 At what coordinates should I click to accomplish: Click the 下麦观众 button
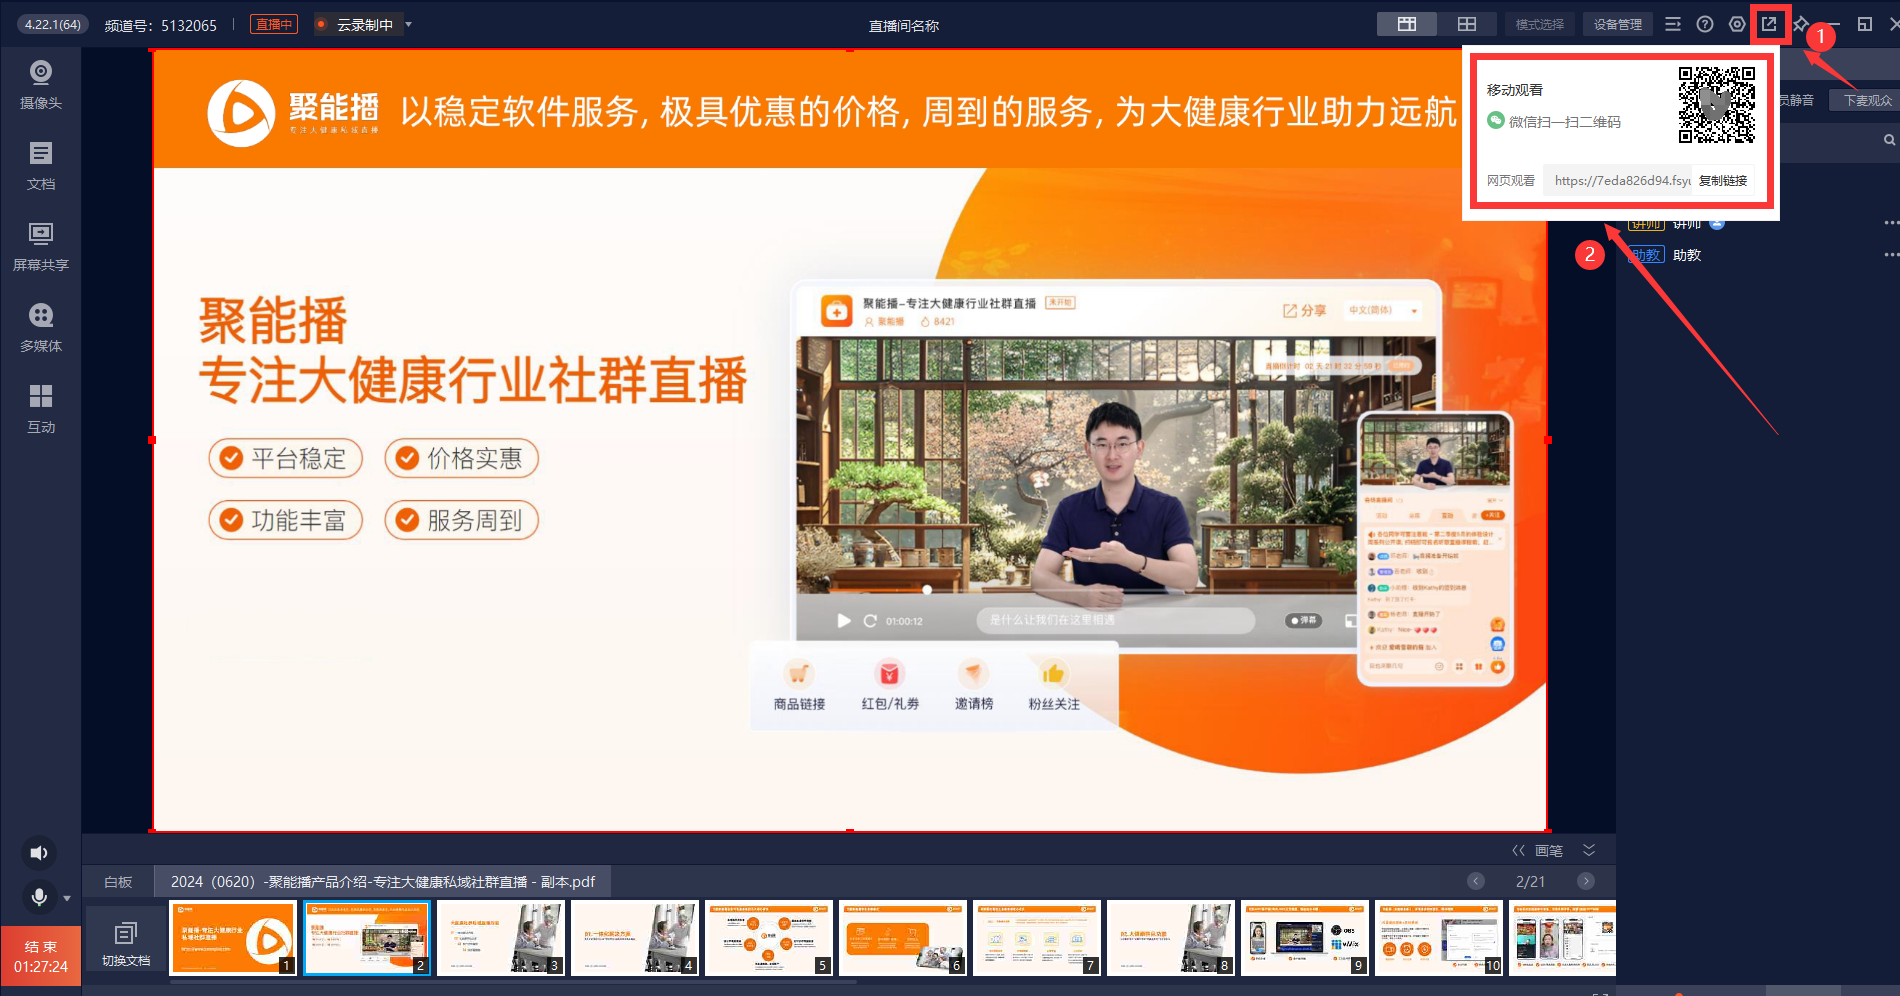pos(1868,100)
